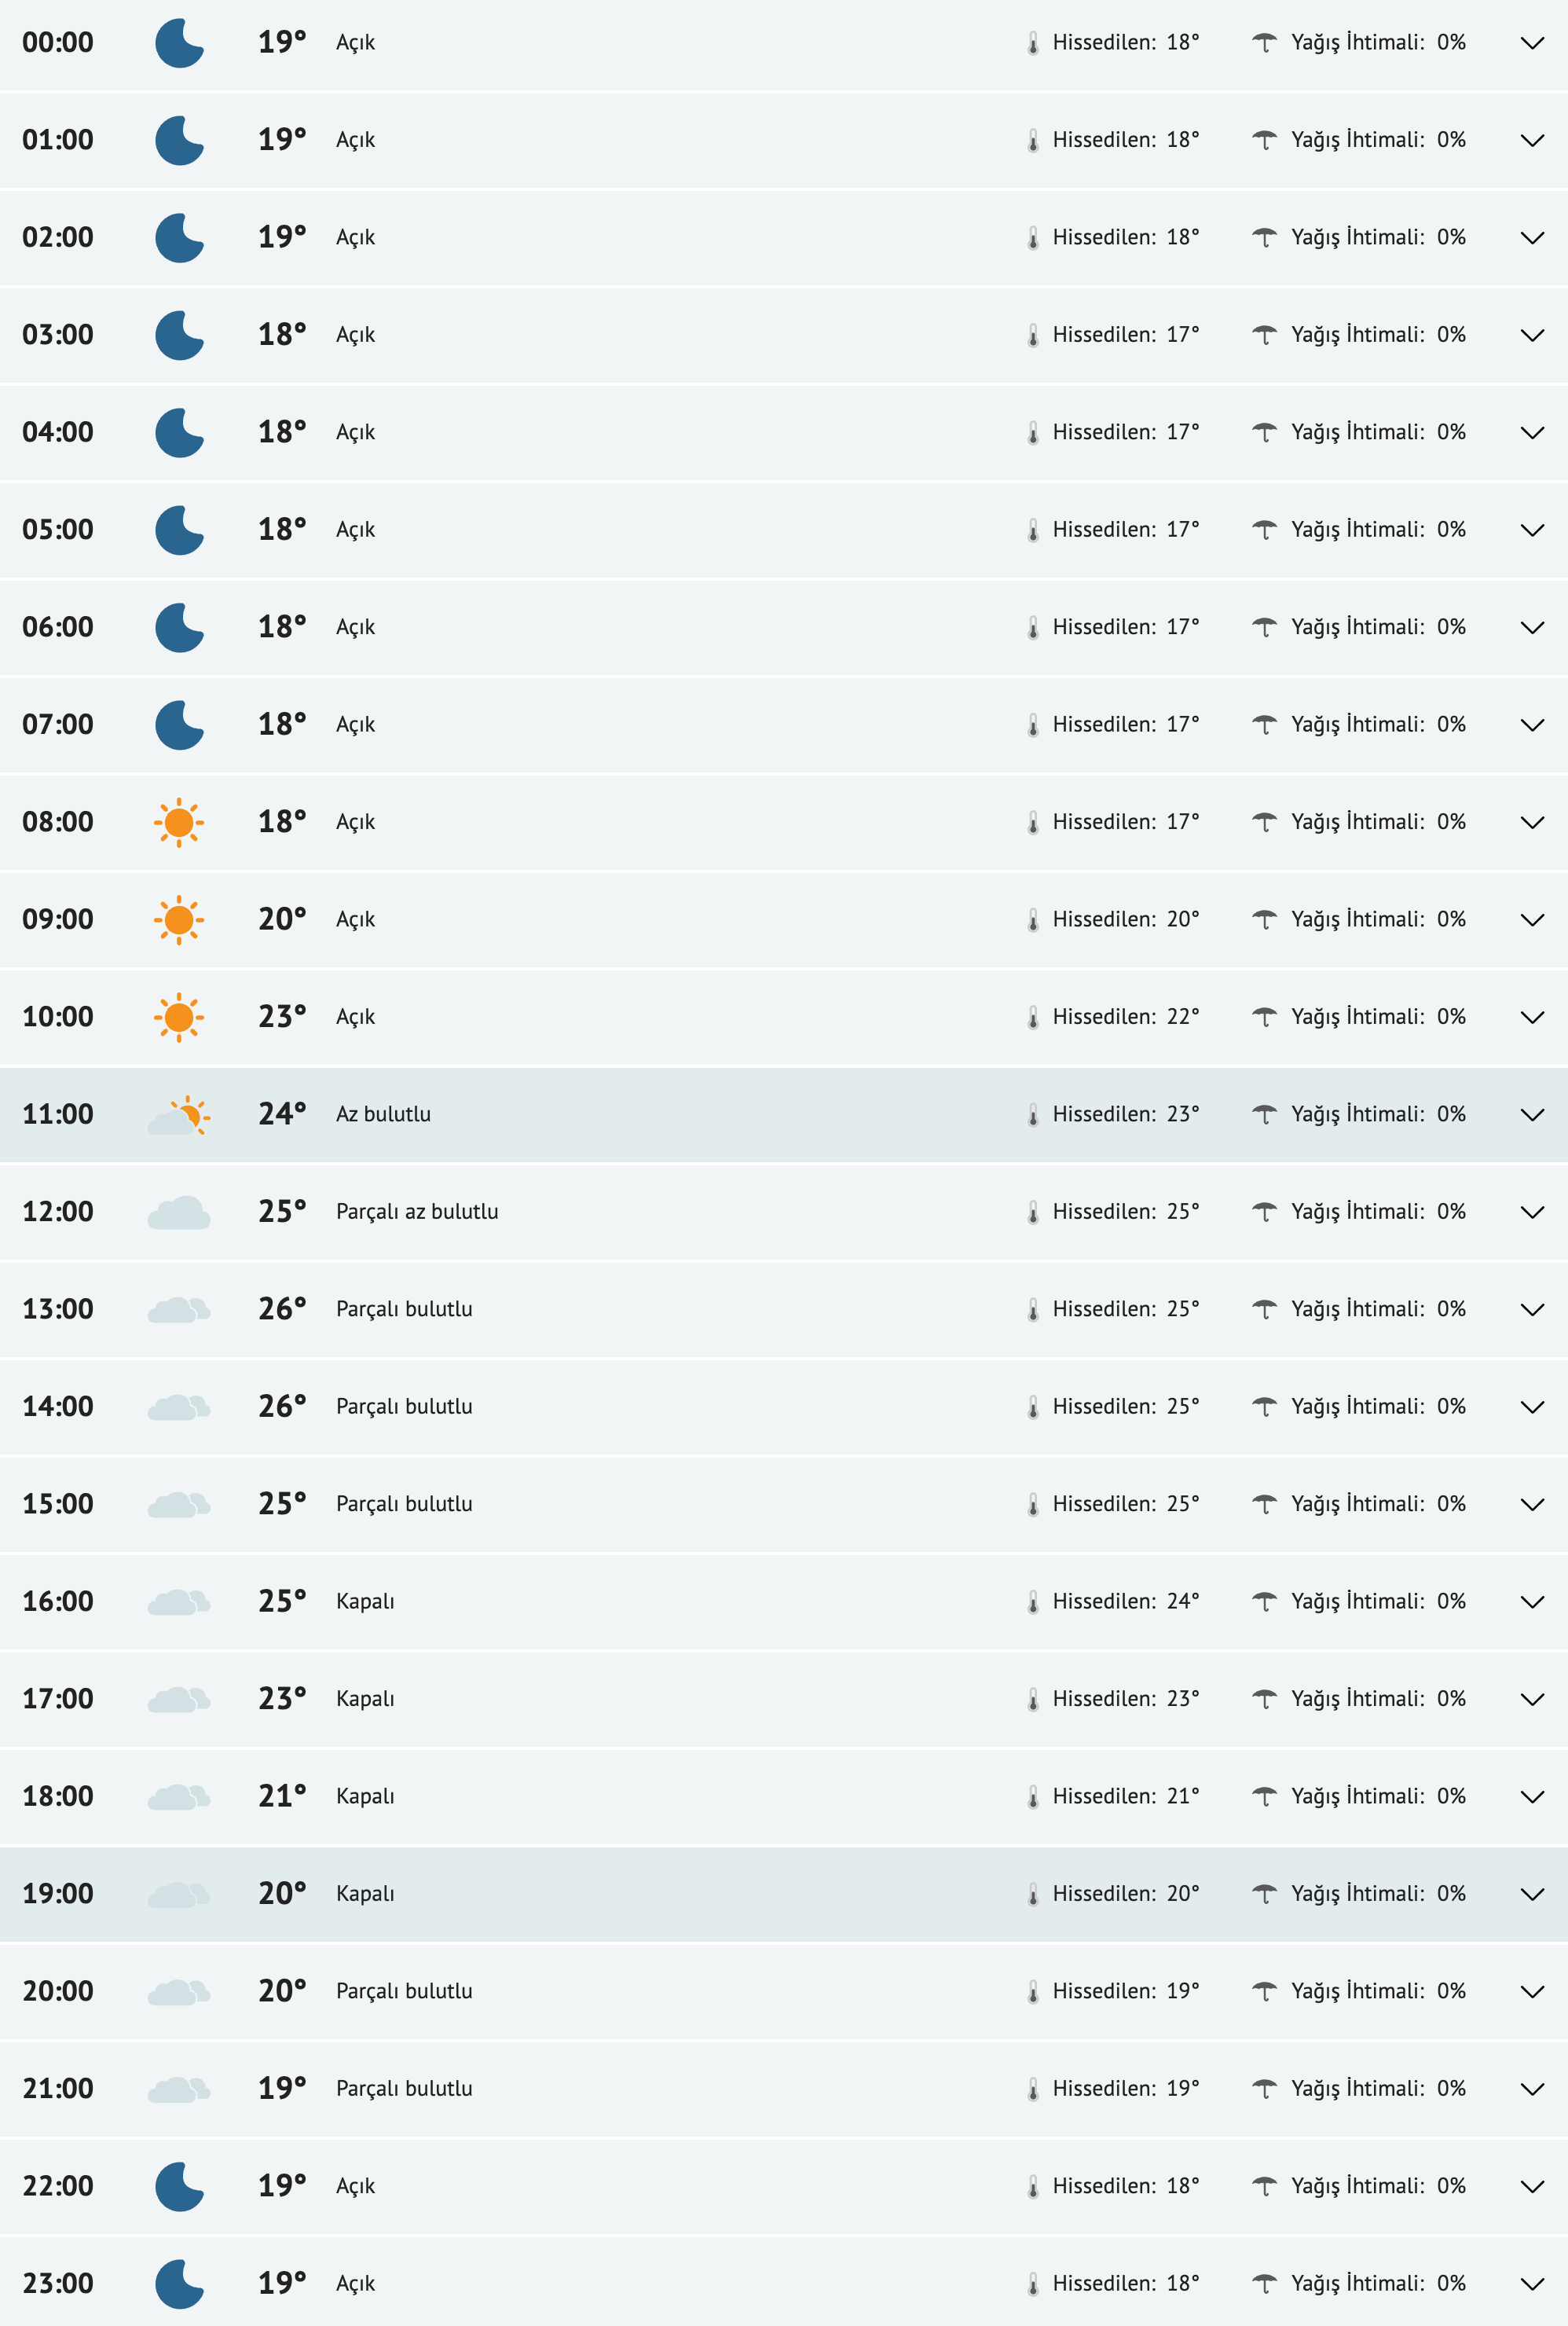This screenshot has height=2326, width=1568.
Task: Select the moon icon at 22:00
Action: (x=180, y=2186)
